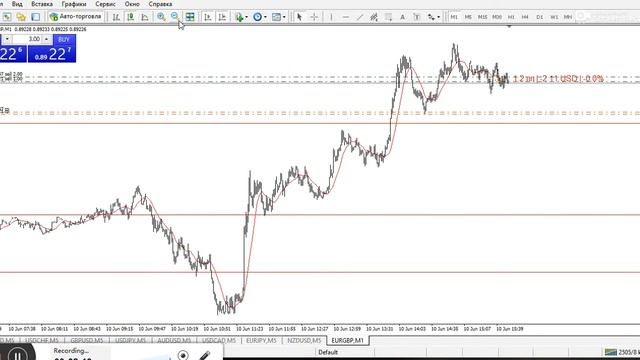640x360 pixels.
Task: Select the crosshair tool
Action: coord(314,17)
